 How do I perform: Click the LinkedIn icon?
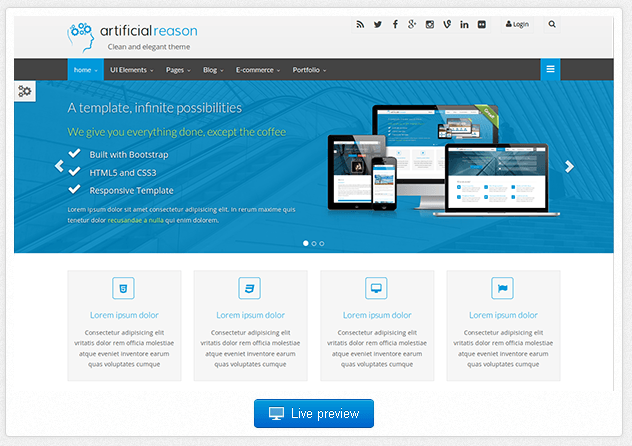pyautogui.click(x=464, y=24)
